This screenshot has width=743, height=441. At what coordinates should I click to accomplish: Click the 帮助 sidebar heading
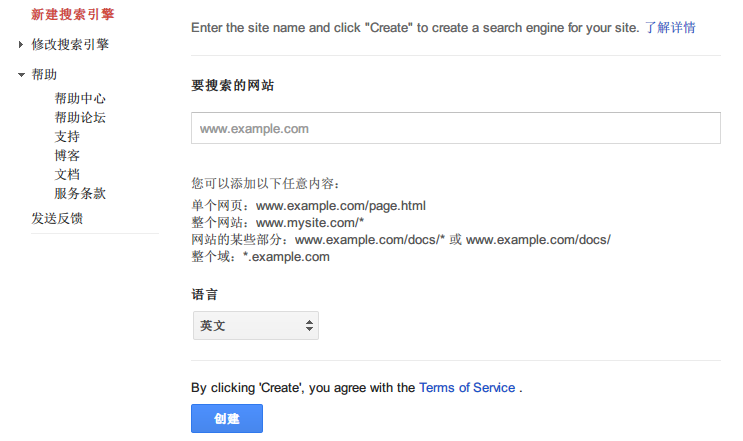(x=44, y=75)
